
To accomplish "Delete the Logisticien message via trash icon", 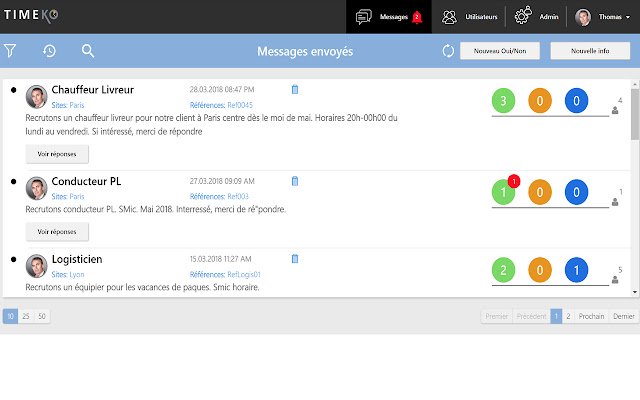I will pyautogui.click(x=295, y=259).
